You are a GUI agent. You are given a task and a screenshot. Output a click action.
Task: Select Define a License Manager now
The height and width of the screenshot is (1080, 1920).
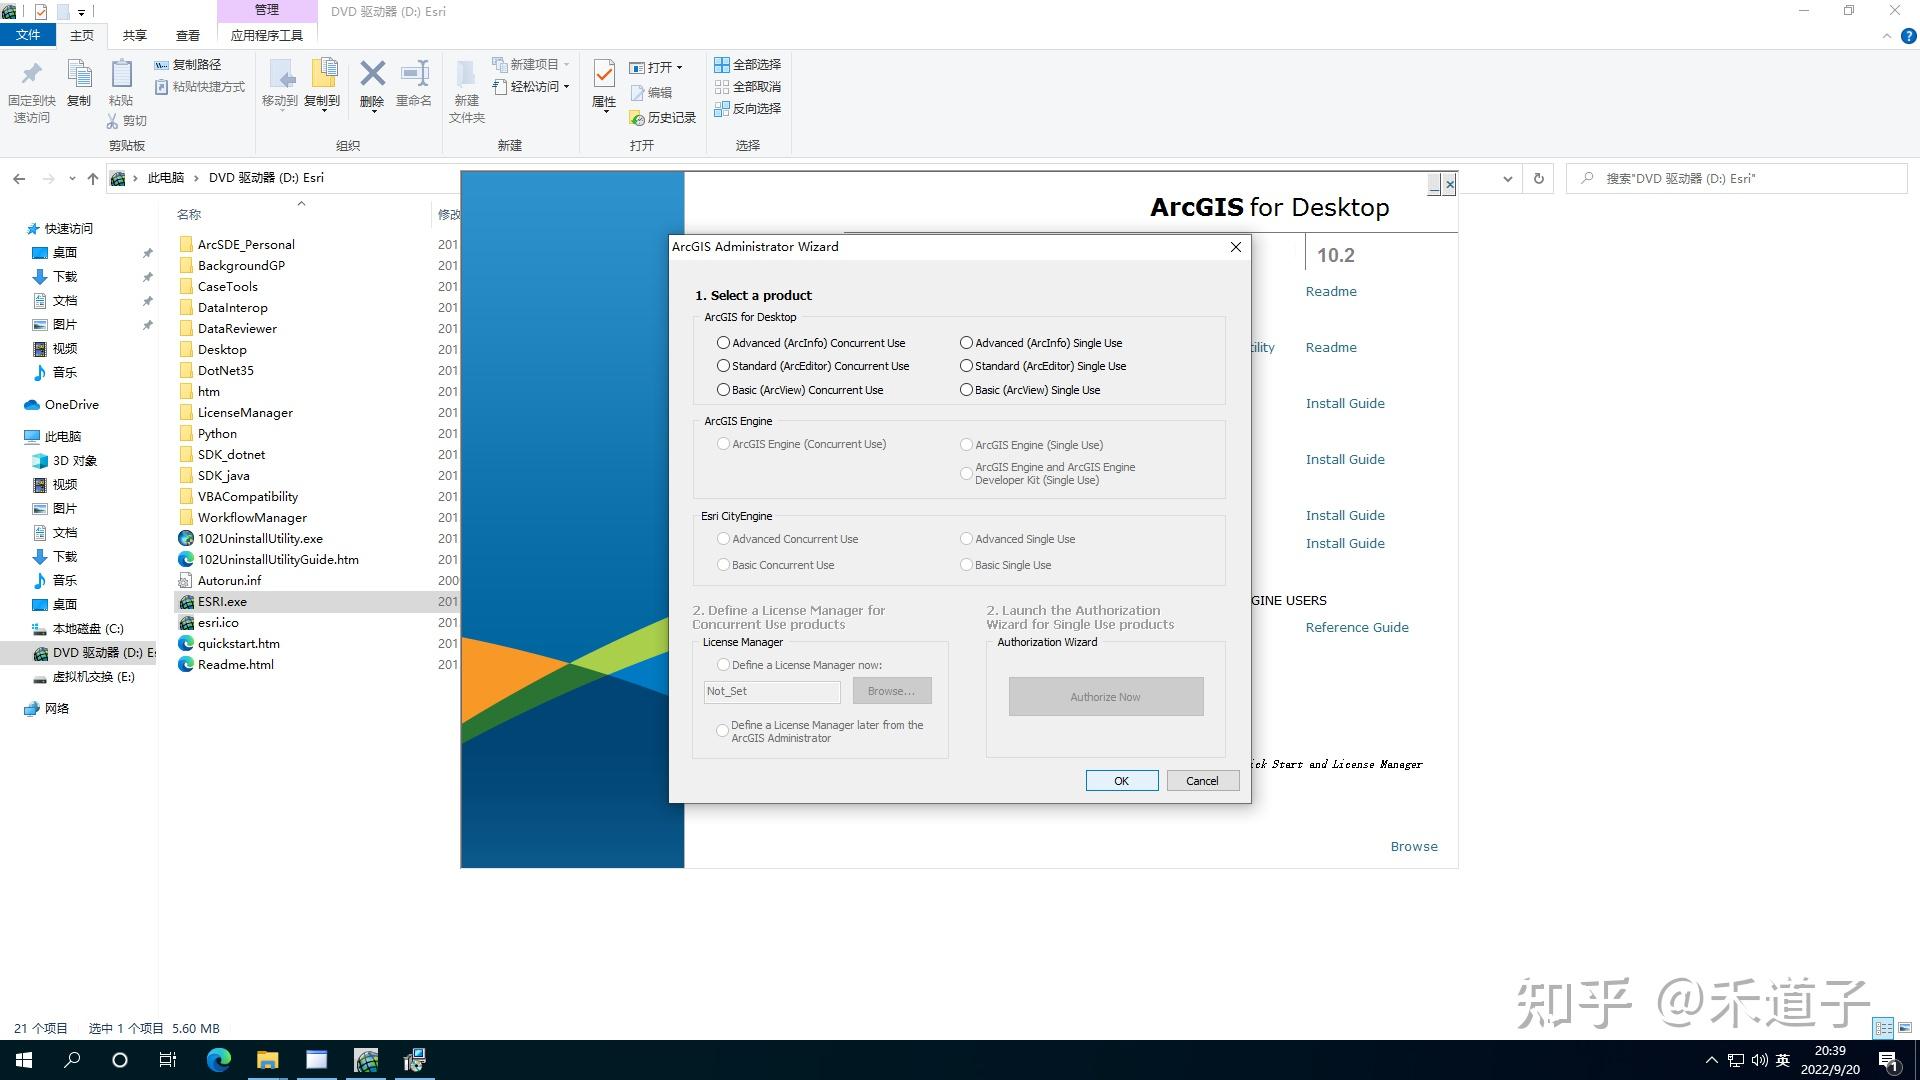[723, 664]
